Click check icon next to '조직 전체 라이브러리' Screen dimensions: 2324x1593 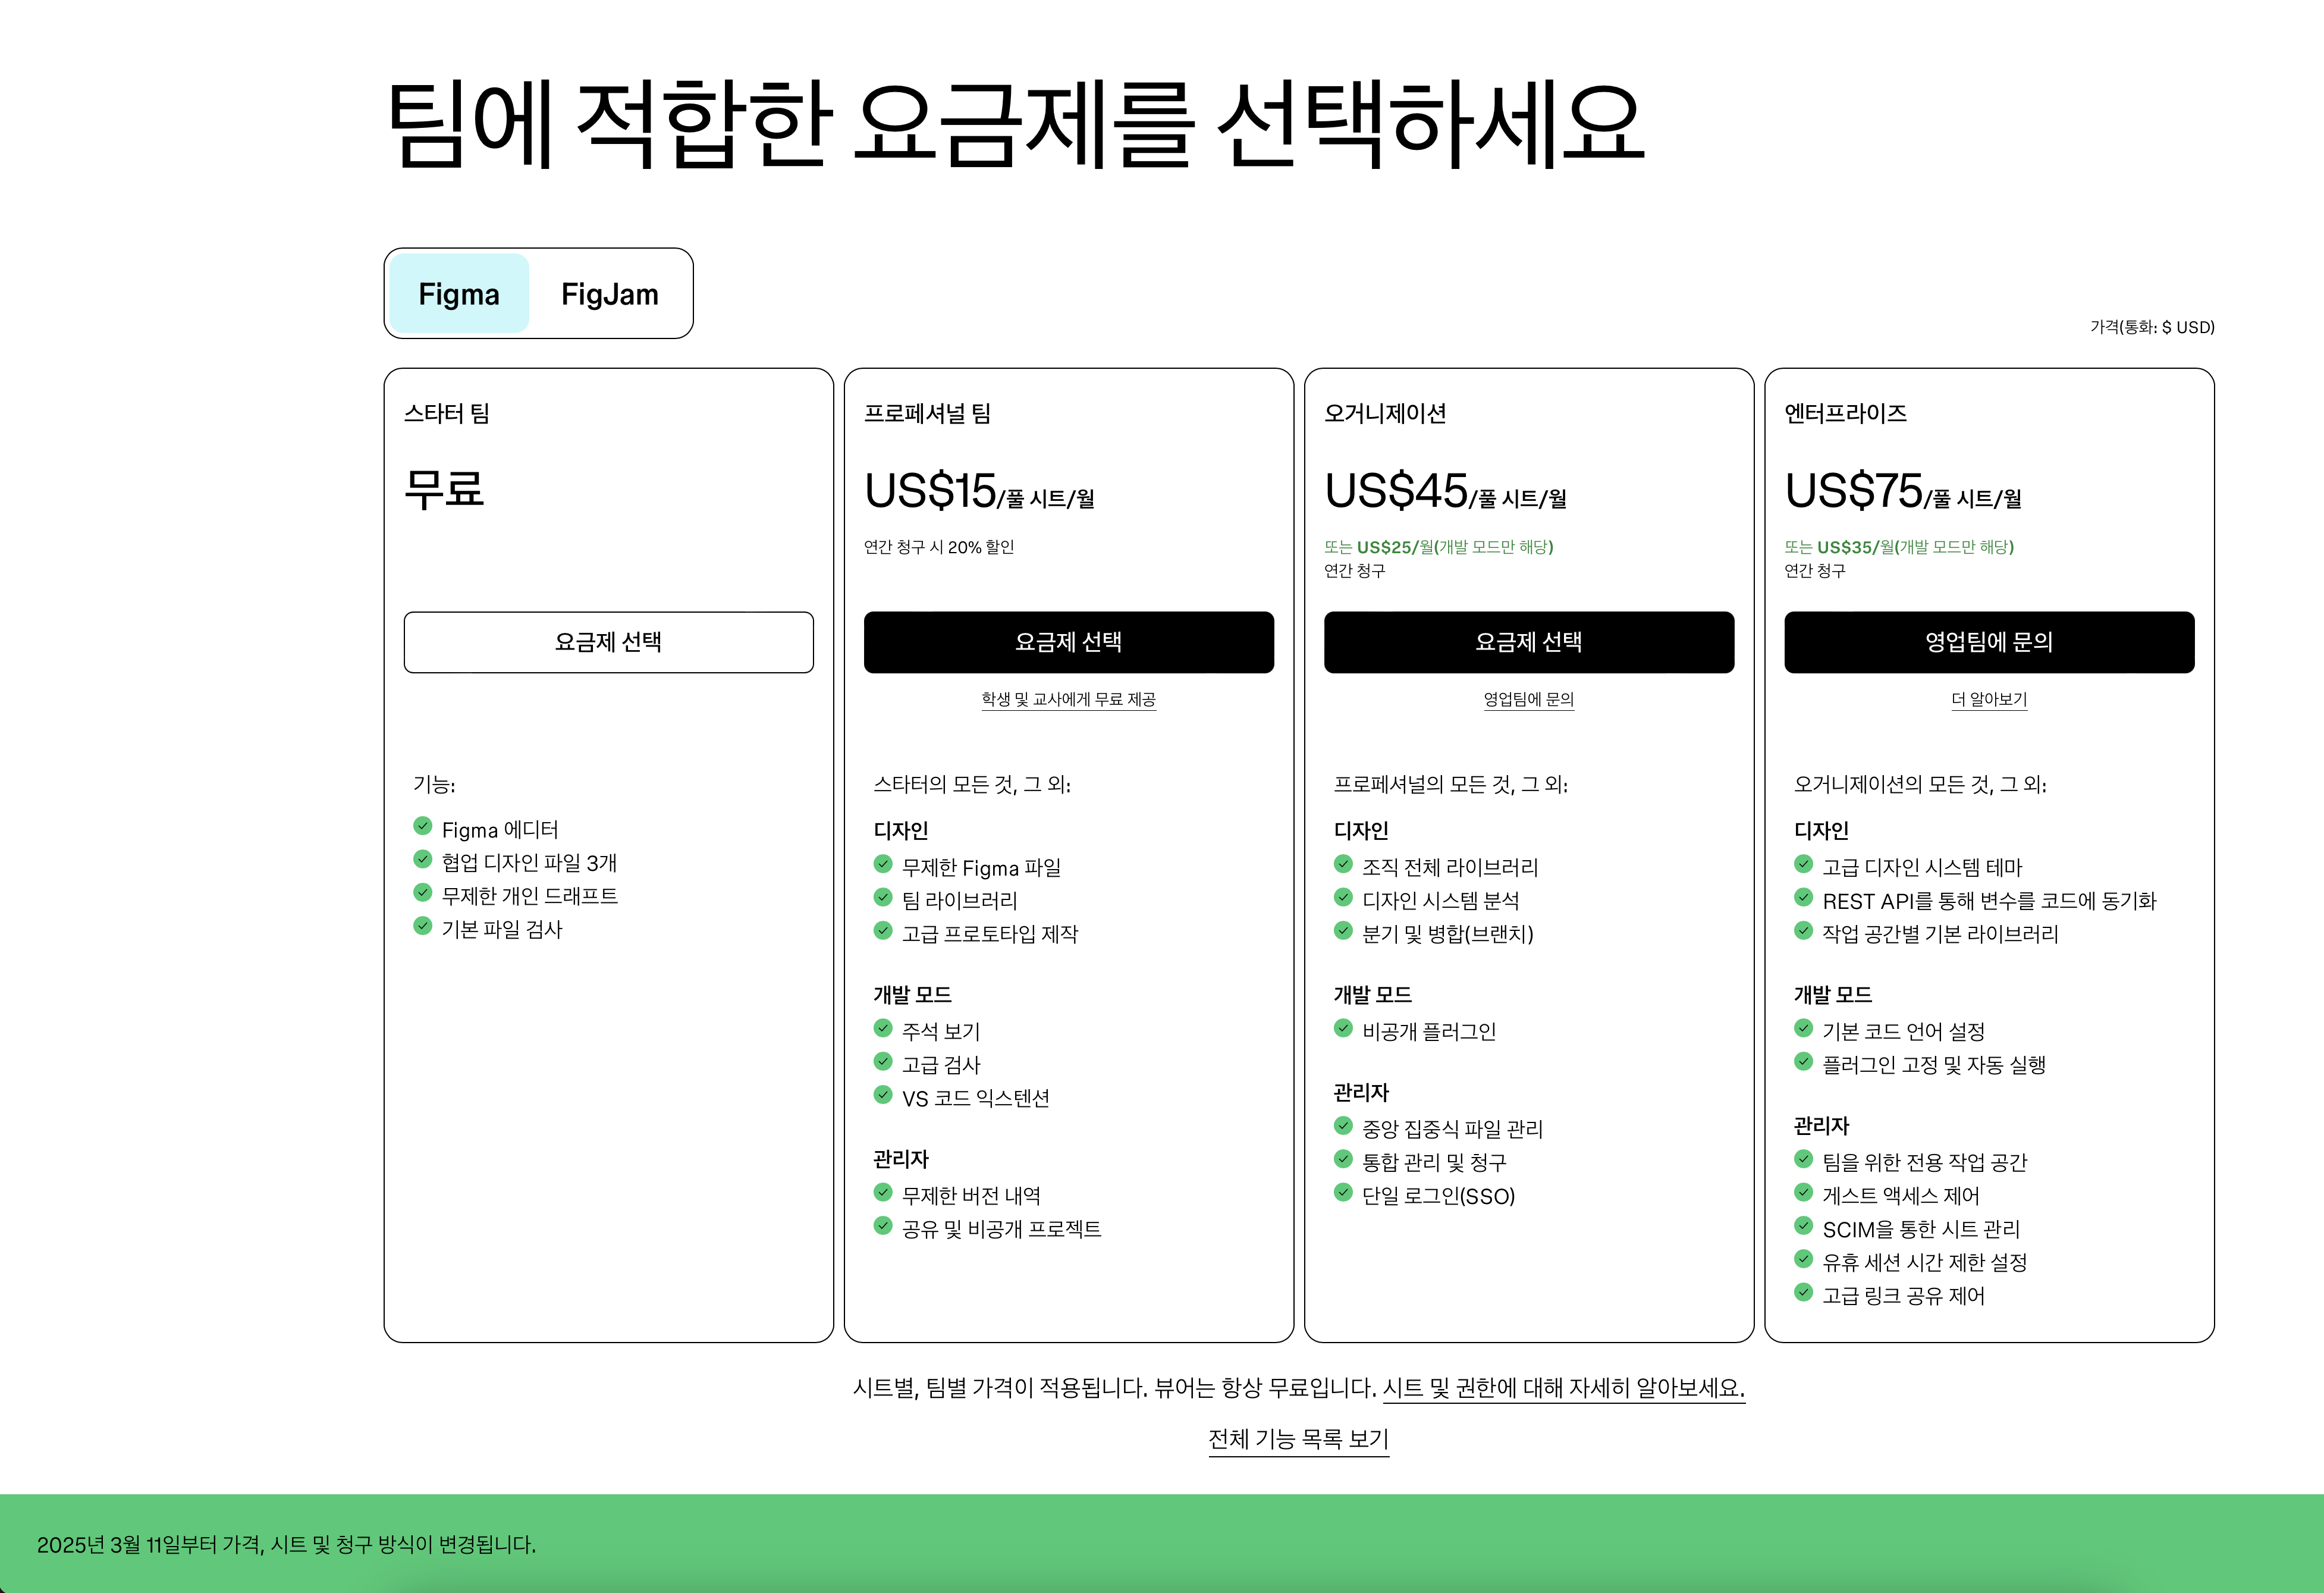coord(1342,864)
